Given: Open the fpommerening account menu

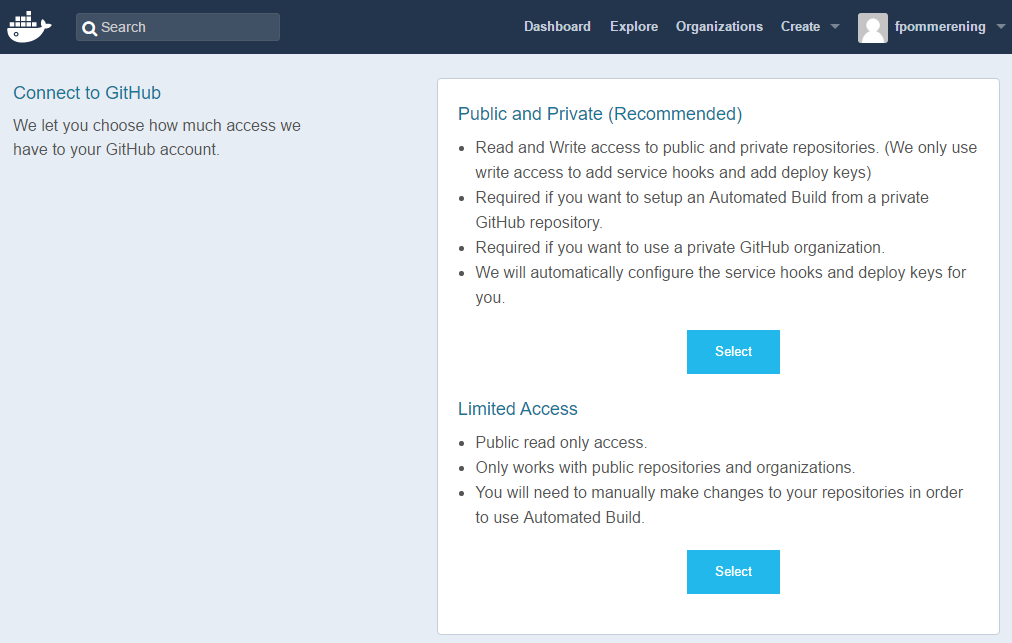Looking at the screenshot, I should point(940,26).
